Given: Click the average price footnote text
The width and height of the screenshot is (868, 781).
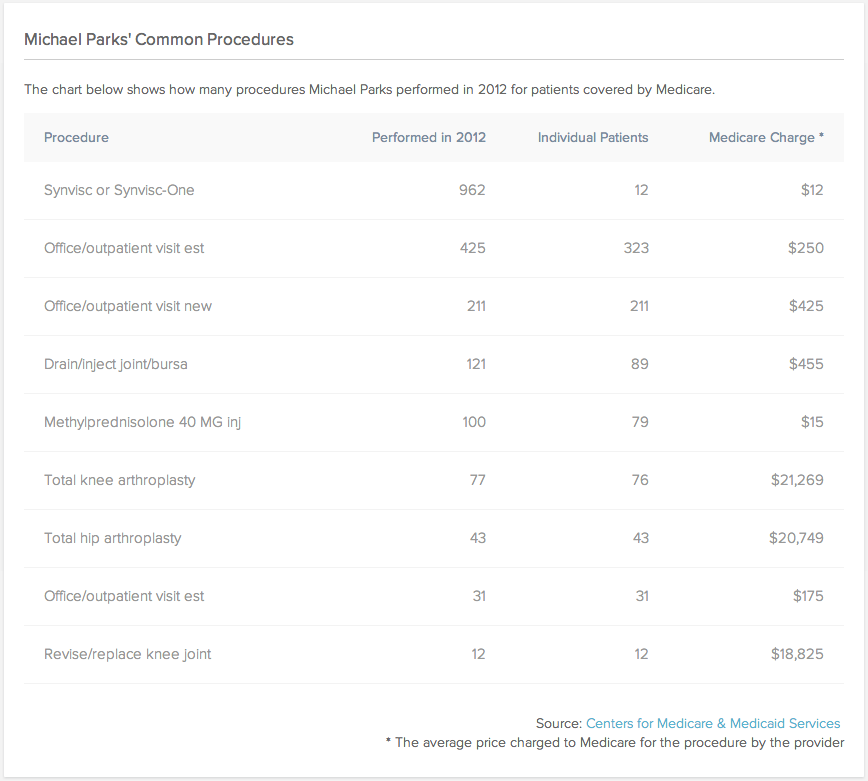Looking at the screenshot, I should click(614, 742).
